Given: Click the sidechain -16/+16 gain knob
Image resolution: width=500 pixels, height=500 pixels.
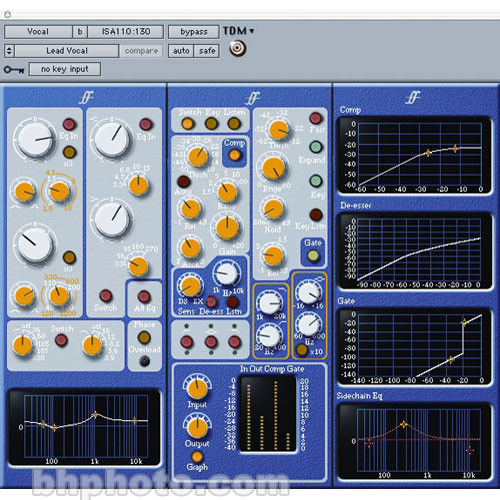Looking at the screenshot, I should pyautogui.click(x=309, y=293).
